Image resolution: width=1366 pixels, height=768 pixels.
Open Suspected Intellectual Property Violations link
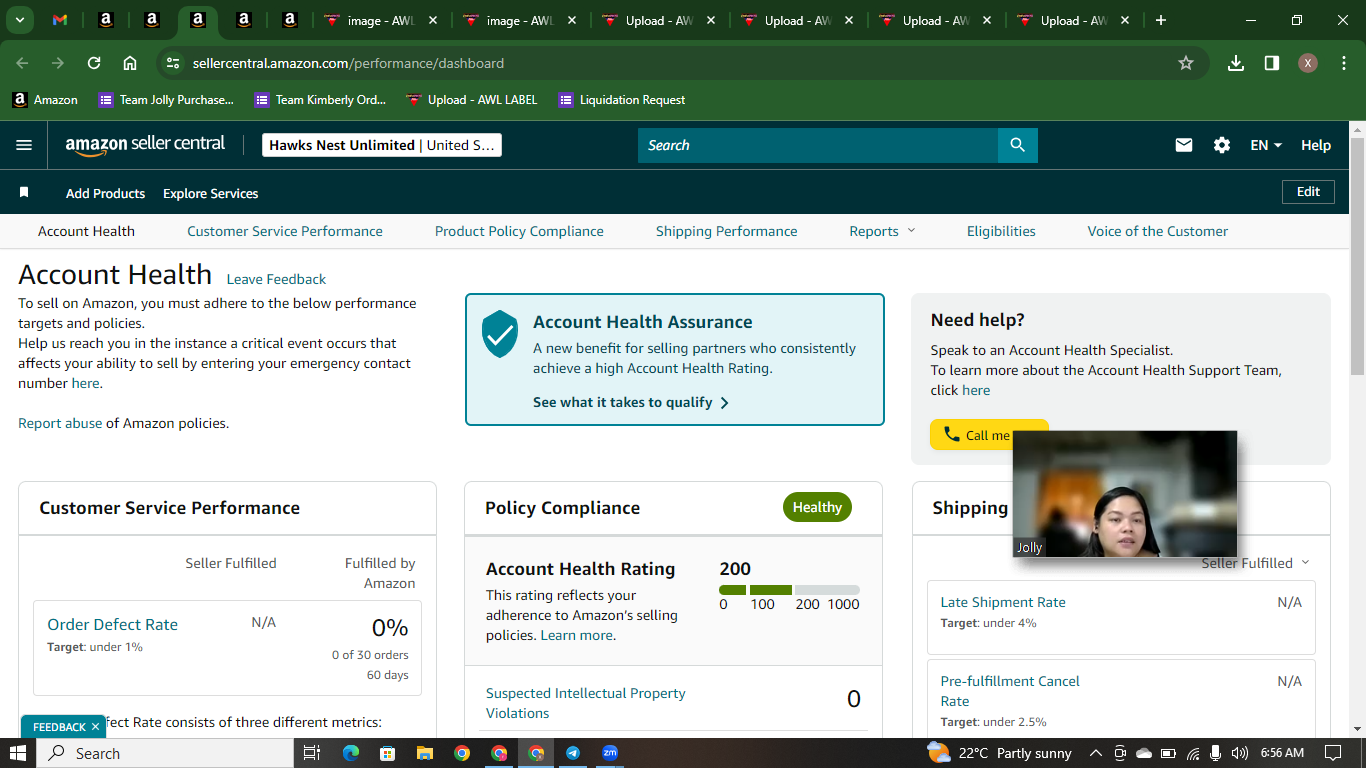point(586,703)
